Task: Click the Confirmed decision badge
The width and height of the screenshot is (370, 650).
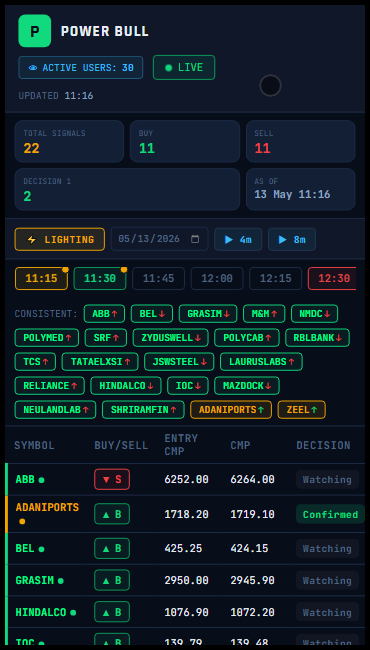Action: [330, 514]
